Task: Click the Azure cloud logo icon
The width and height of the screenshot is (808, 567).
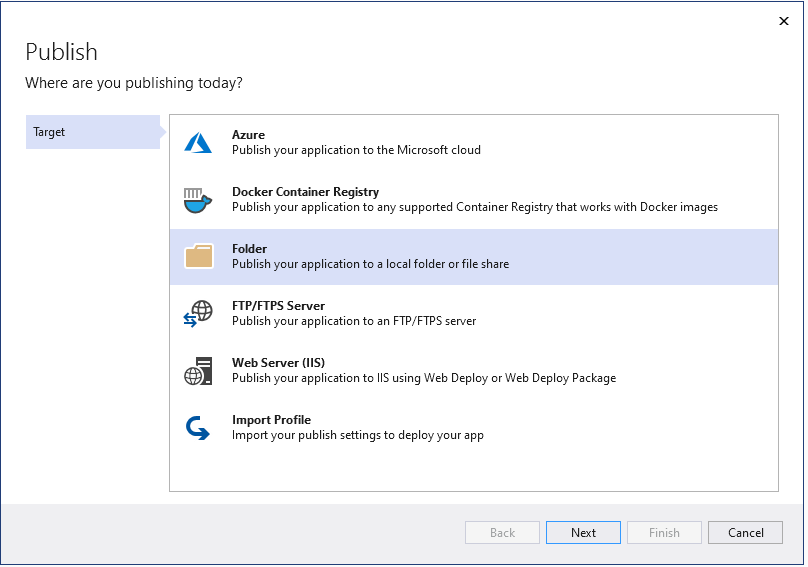Action: [198, 143]
